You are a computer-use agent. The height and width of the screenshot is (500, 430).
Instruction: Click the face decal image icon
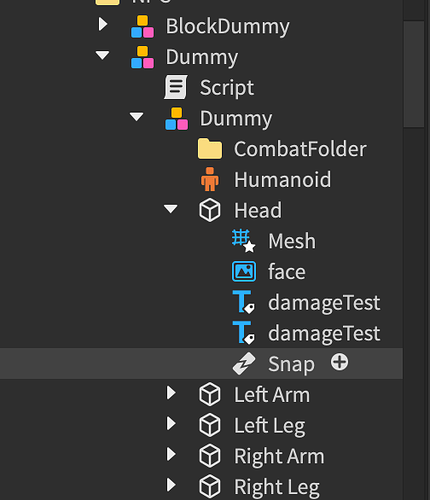pyautogui.click(x=244, y=272)
